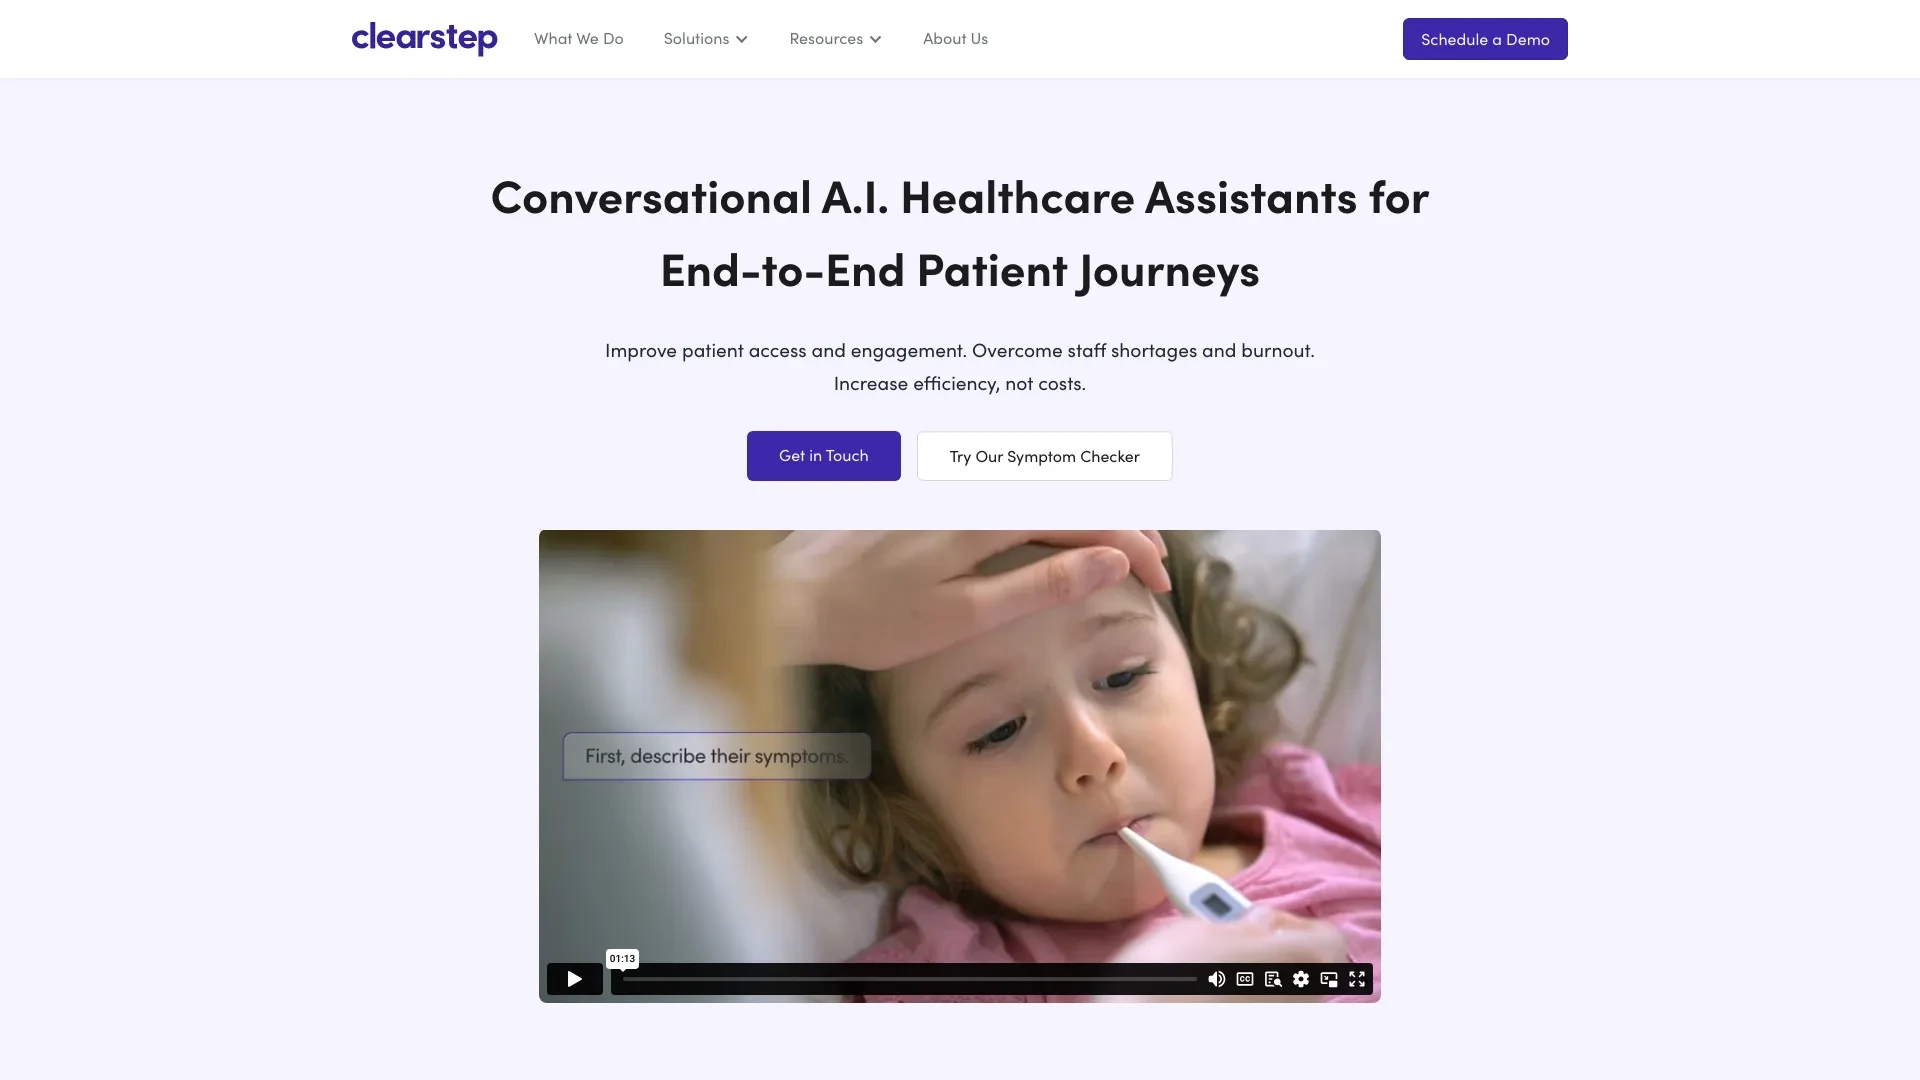Click the Get in Touch button
The image size is (1920, 1080).
coord(824,456)
